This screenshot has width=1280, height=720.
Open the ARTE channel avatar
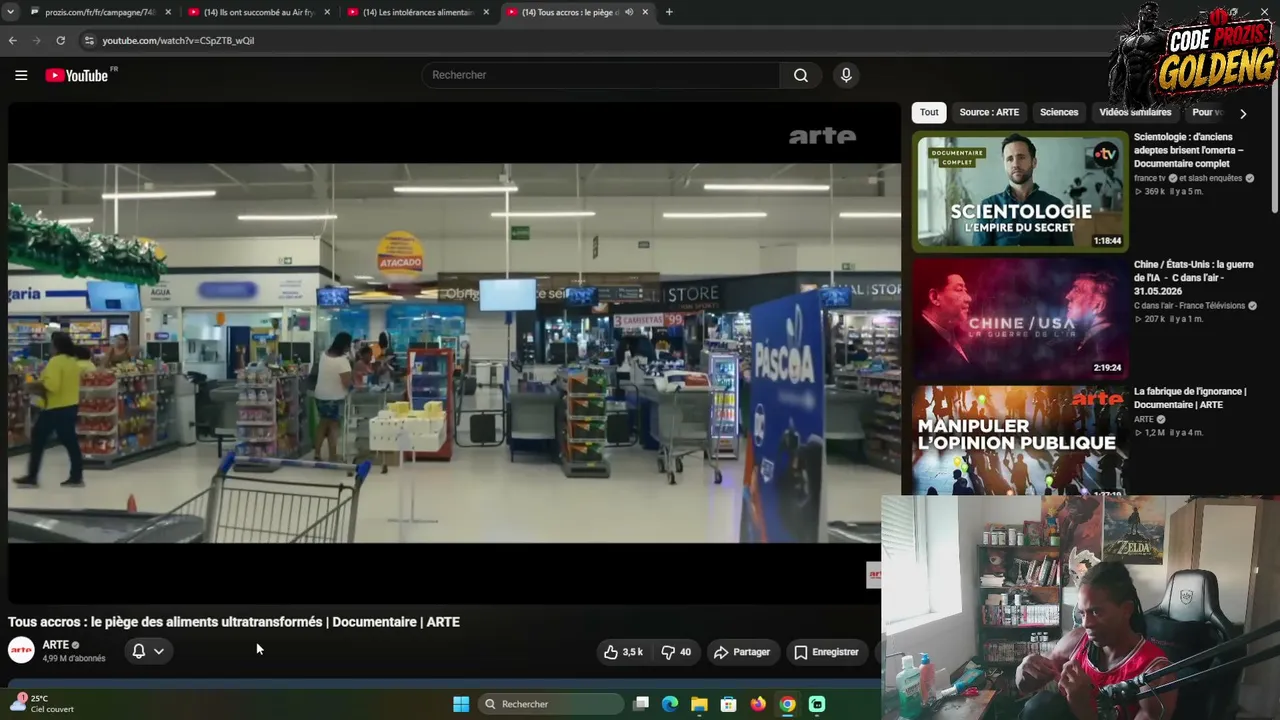(21, 651)
